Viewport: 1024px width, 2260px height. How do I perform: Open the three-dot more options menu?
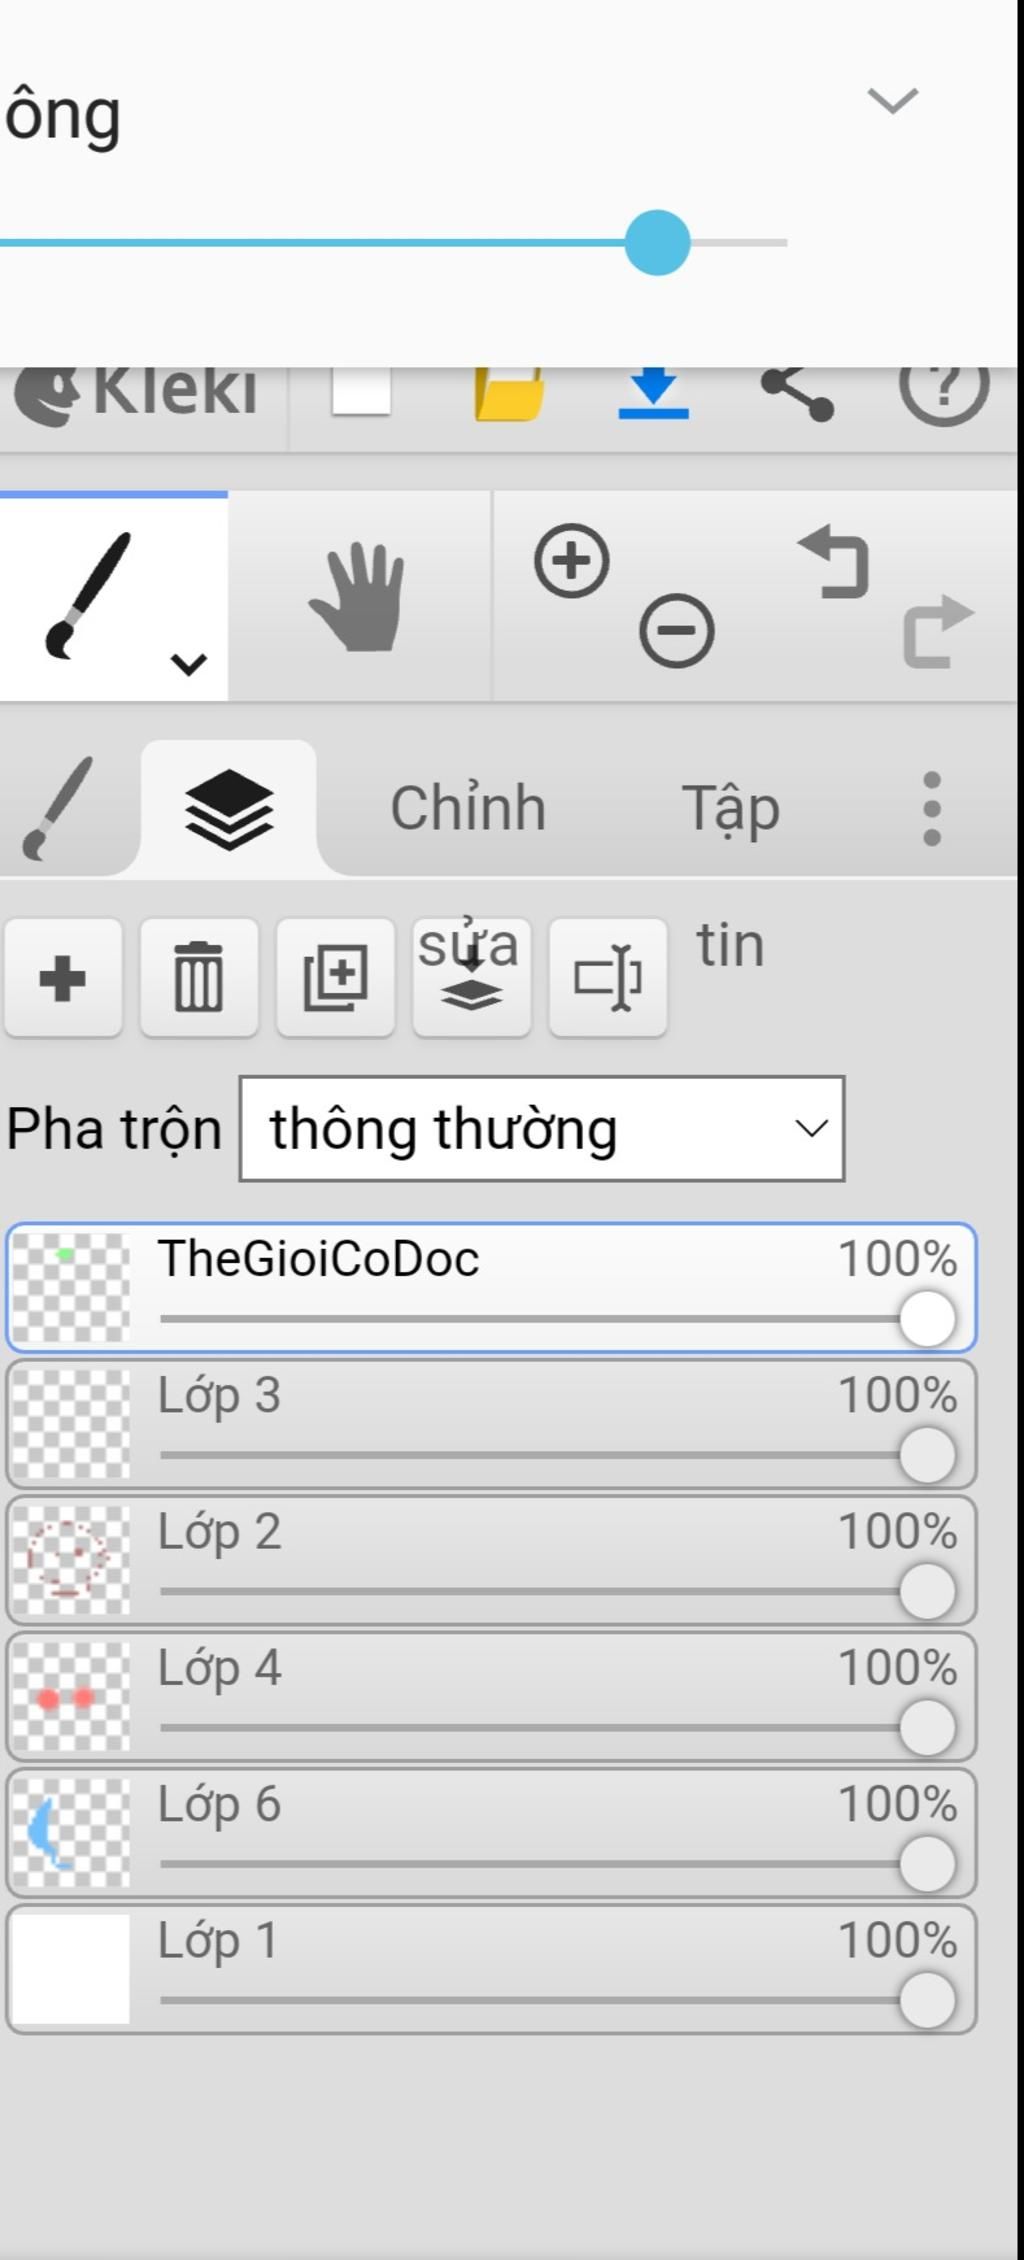coord(932,808)
